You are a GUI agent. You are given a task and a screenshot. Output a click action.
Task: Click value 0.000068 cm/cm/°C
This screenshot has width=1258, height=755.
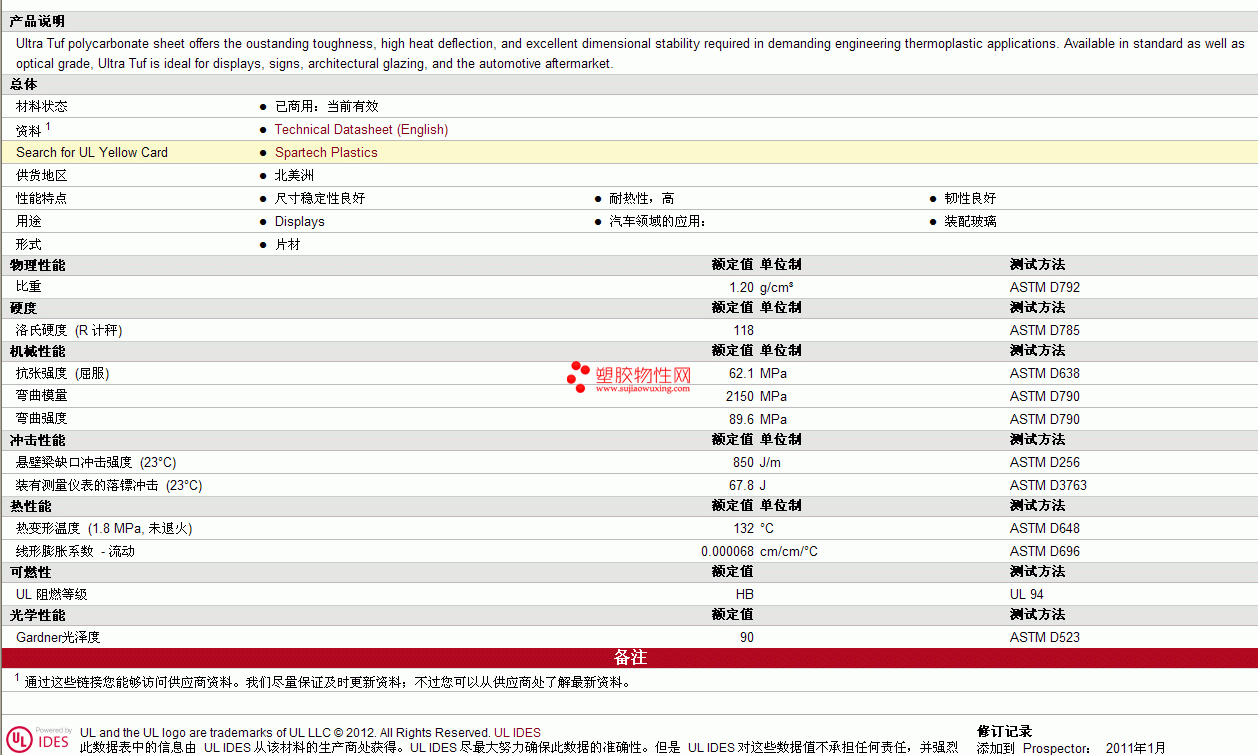tap(759, 551)
